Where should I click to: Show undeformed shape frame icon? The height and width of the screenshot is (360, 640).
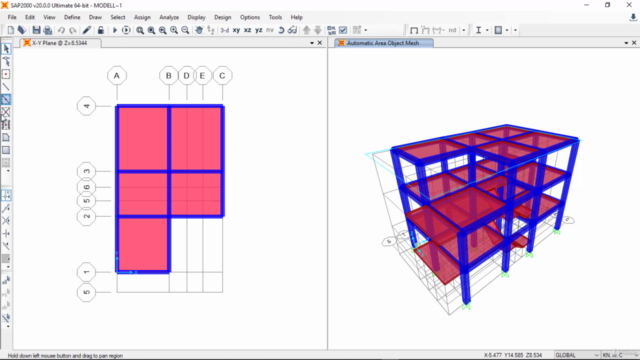click(x=414, y=30)
